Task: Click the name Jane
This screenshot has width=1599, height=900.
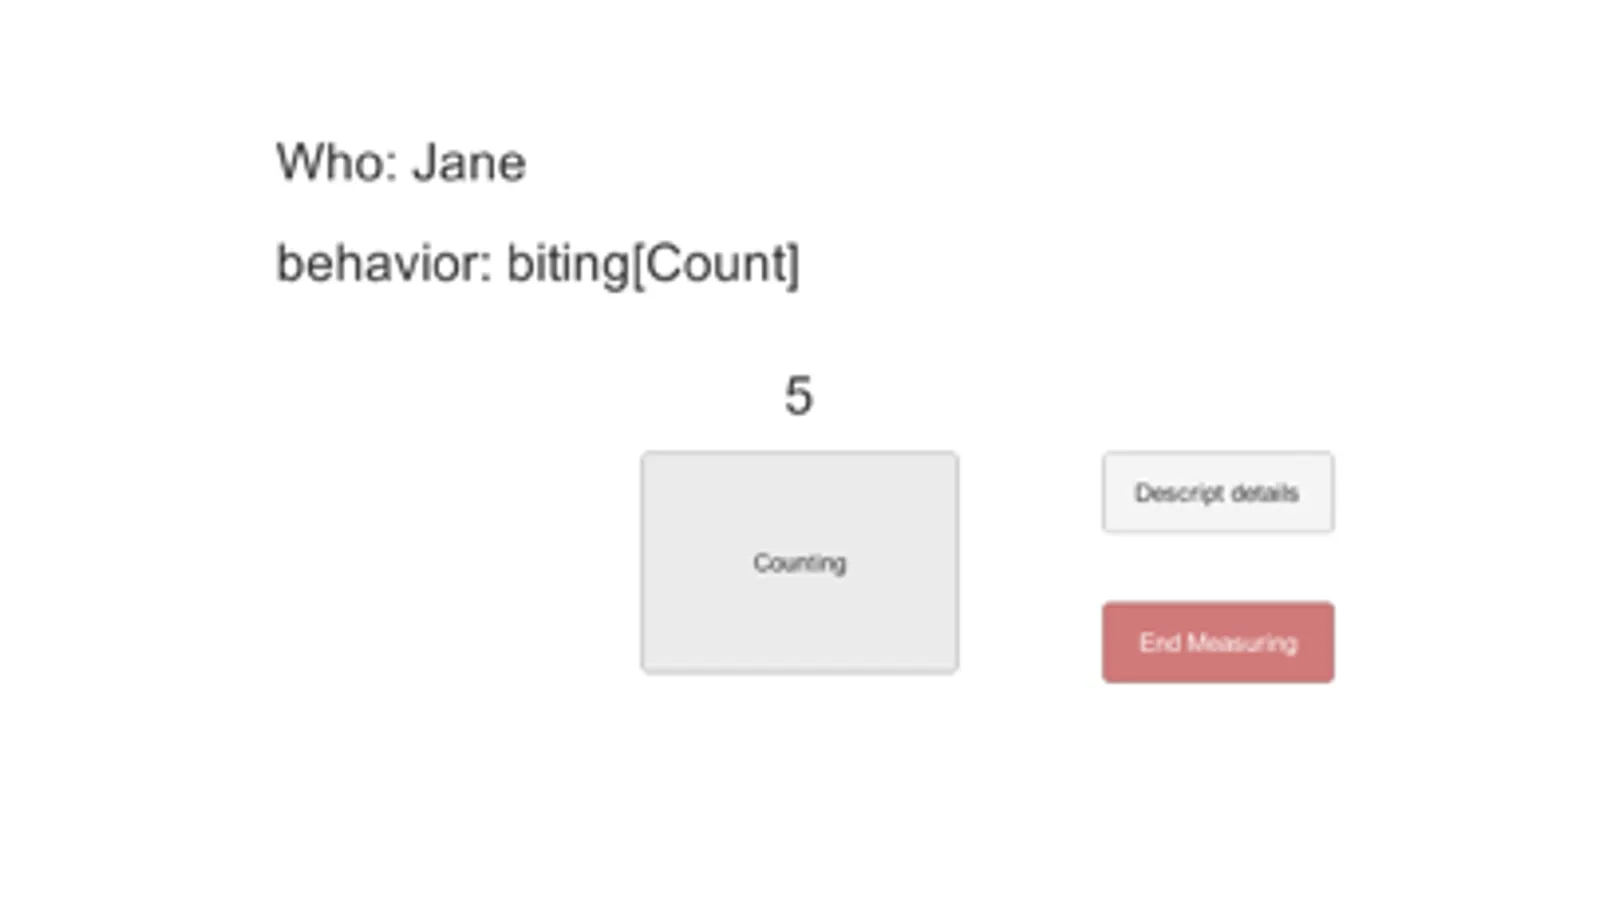Action: click(x=468, y=163)
